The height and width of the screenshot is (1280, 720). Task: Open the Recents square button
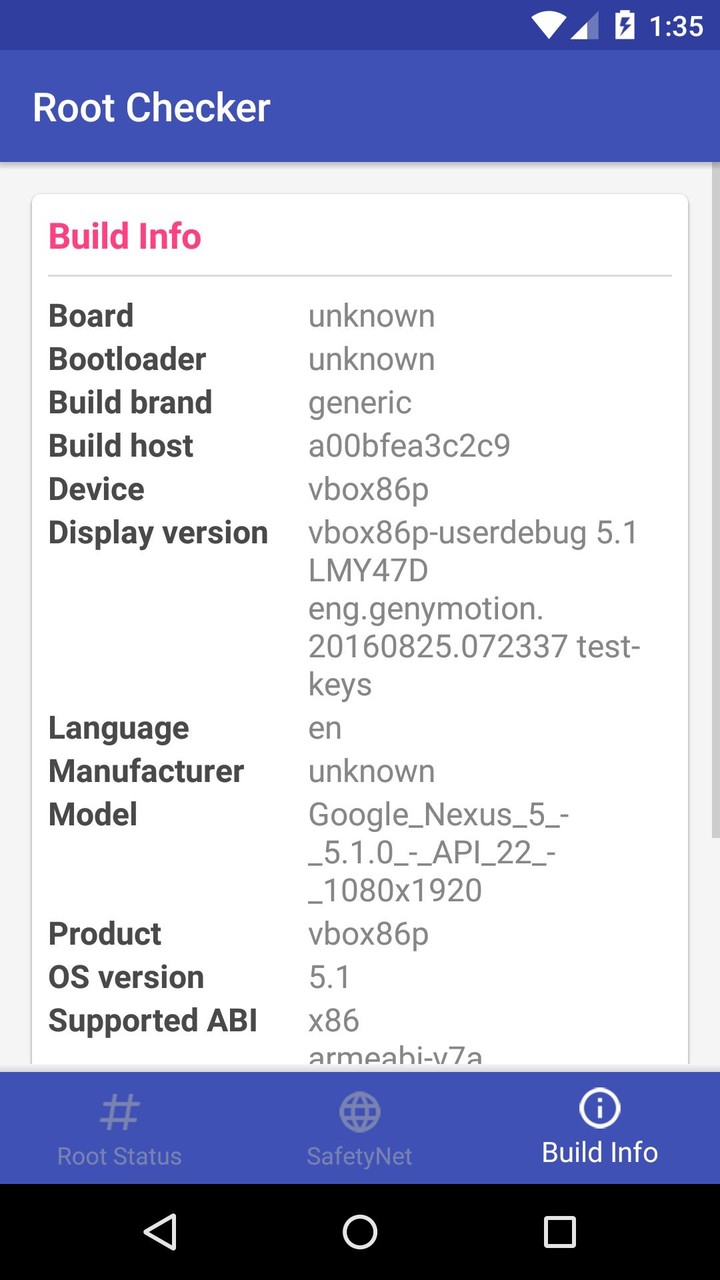[x=560, y=1232]
